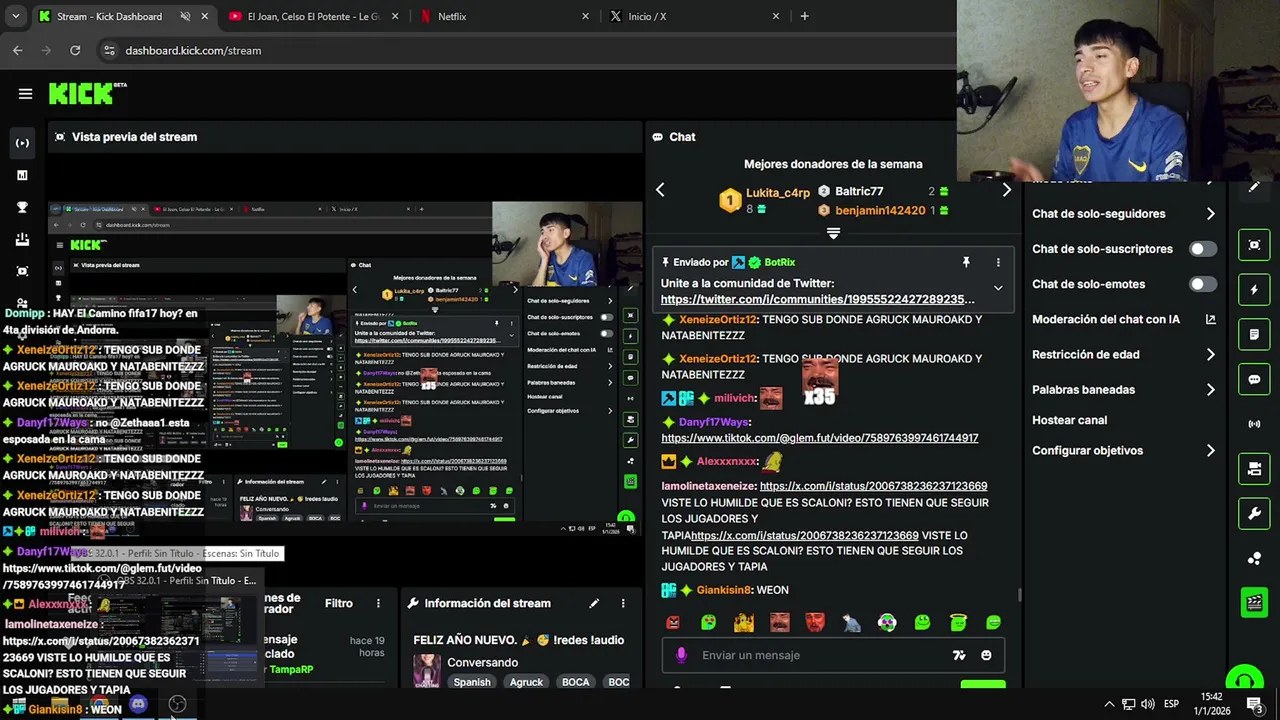Open a new browser tab
The image size is (1280, 720).
tap(804, 16)
